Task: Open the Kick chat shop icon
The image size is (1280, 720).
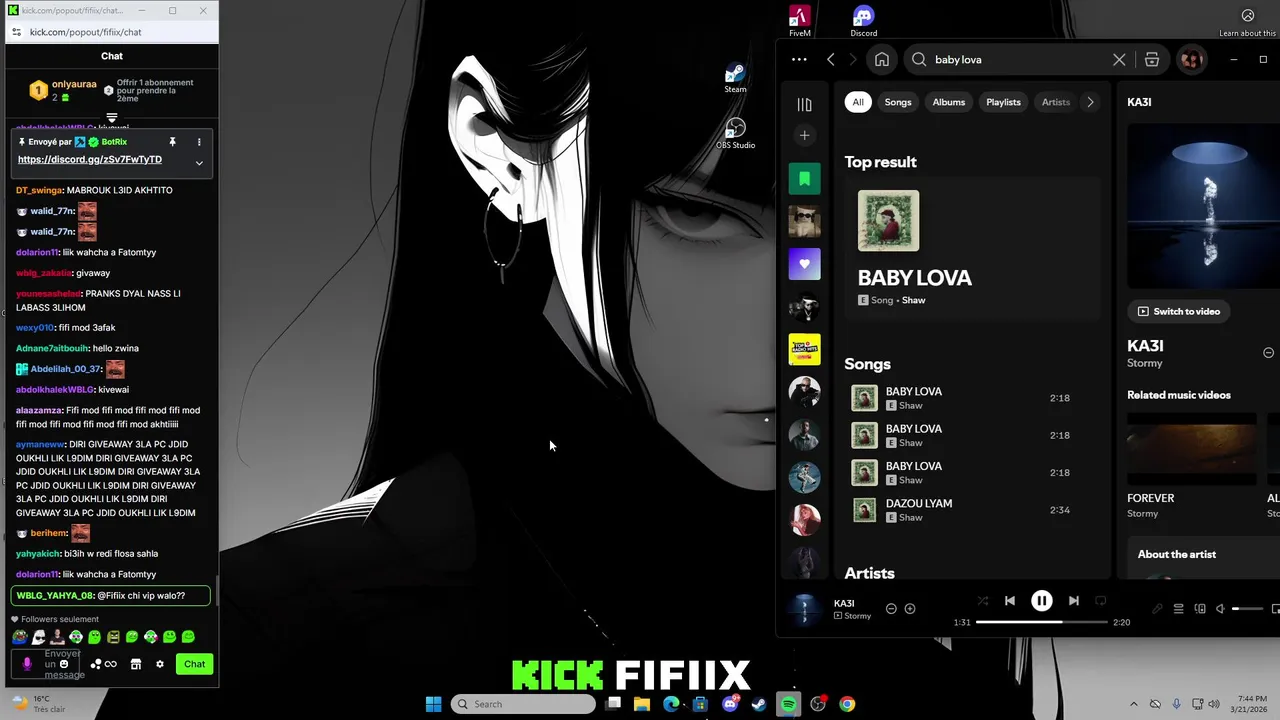Action: coord(136,664)
